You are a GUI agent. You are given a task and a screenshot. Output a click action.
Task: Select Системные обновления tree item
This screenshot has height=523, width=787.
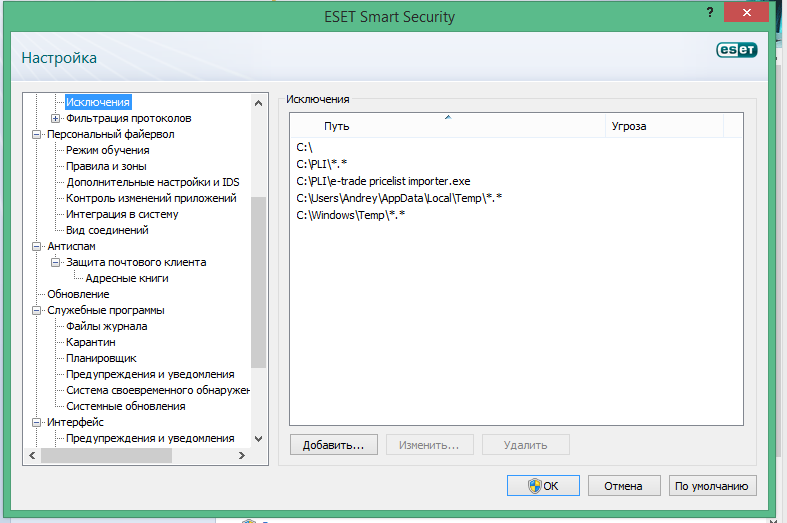pyautogui.click(x=125, y=407)
